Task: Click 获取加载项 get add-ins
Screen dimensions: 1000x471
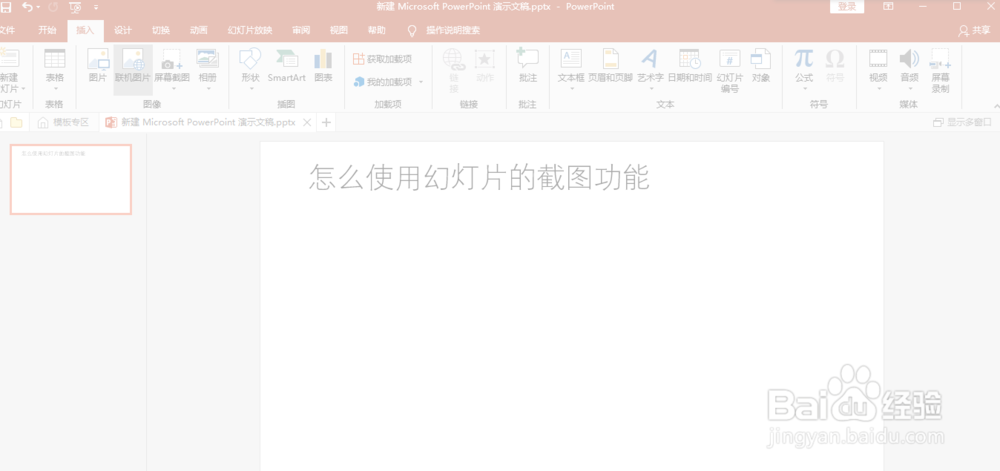Action: coord(383,59)
